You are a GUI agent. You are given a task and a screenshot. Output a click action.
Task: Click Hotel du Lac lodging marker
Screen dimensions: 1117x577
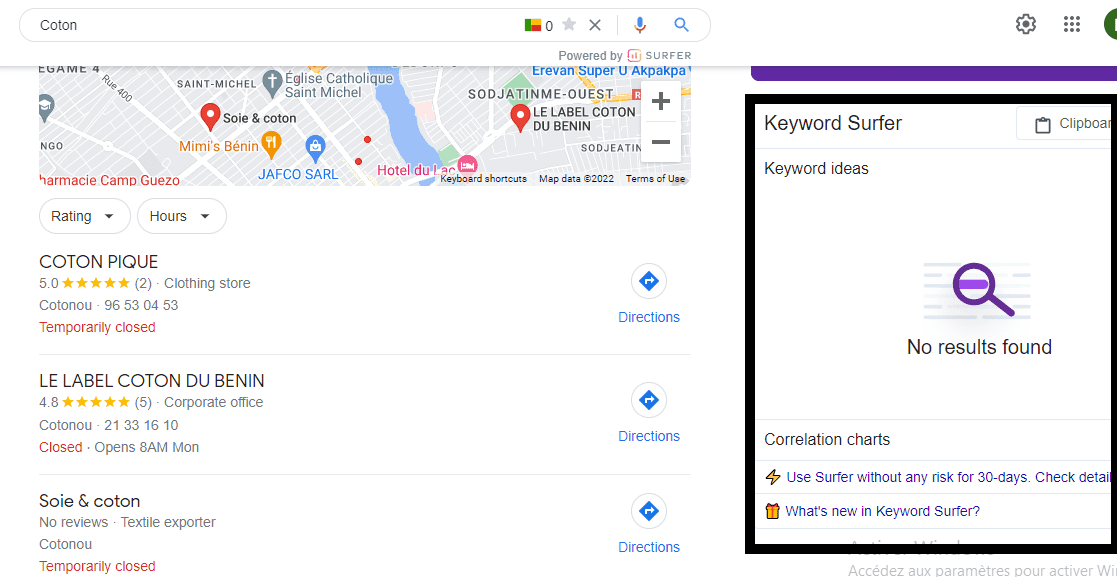coord(467,165)
